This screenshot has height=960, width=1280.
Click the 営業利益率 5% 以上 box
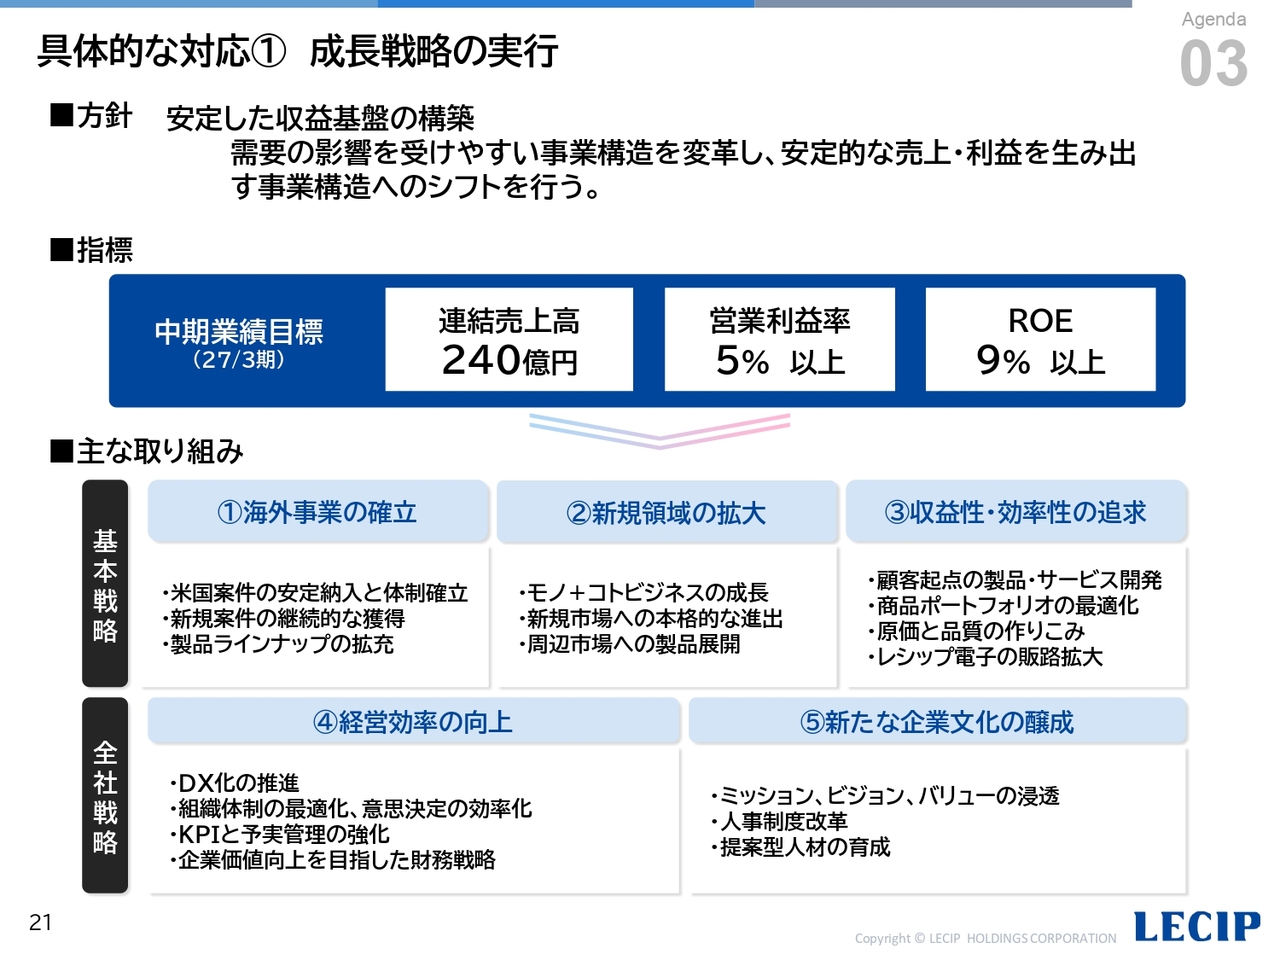[x=780, y=339]
